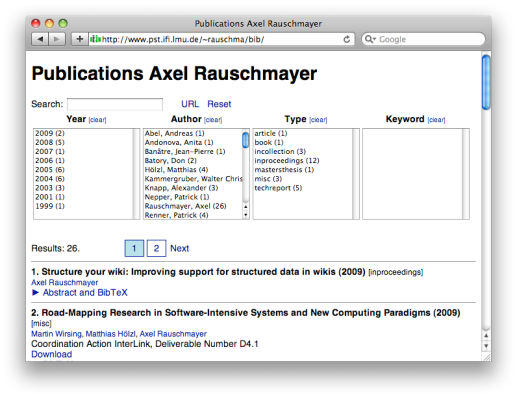Open the URL link
The width and height of the screenshot is (517, 397).
click(x=190, y=104)
